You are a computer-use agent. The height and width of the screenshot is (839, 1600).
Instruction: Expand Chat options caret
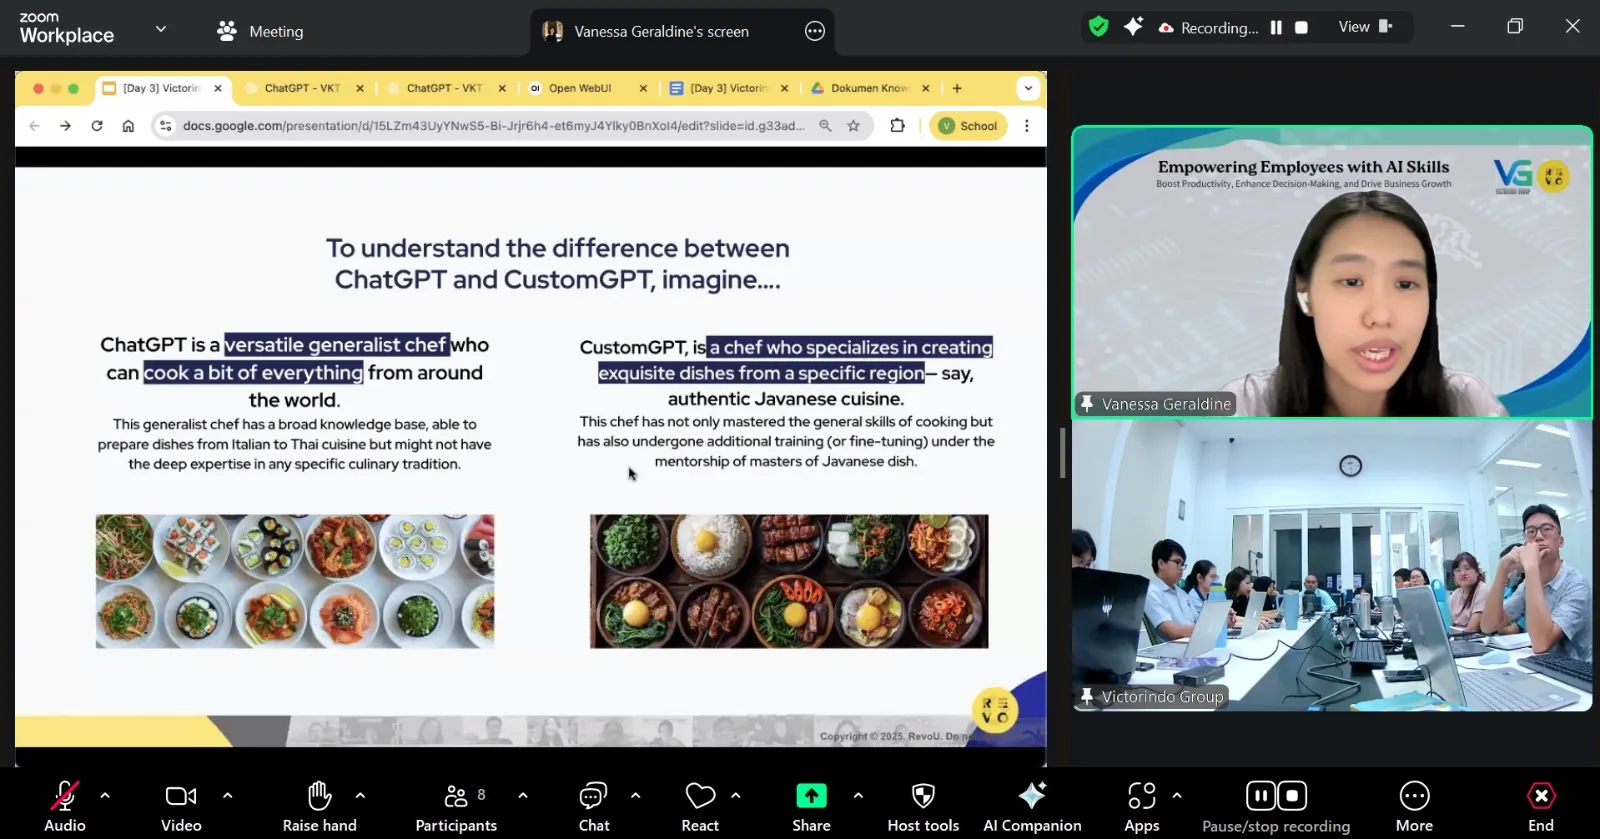click(636, 796)
